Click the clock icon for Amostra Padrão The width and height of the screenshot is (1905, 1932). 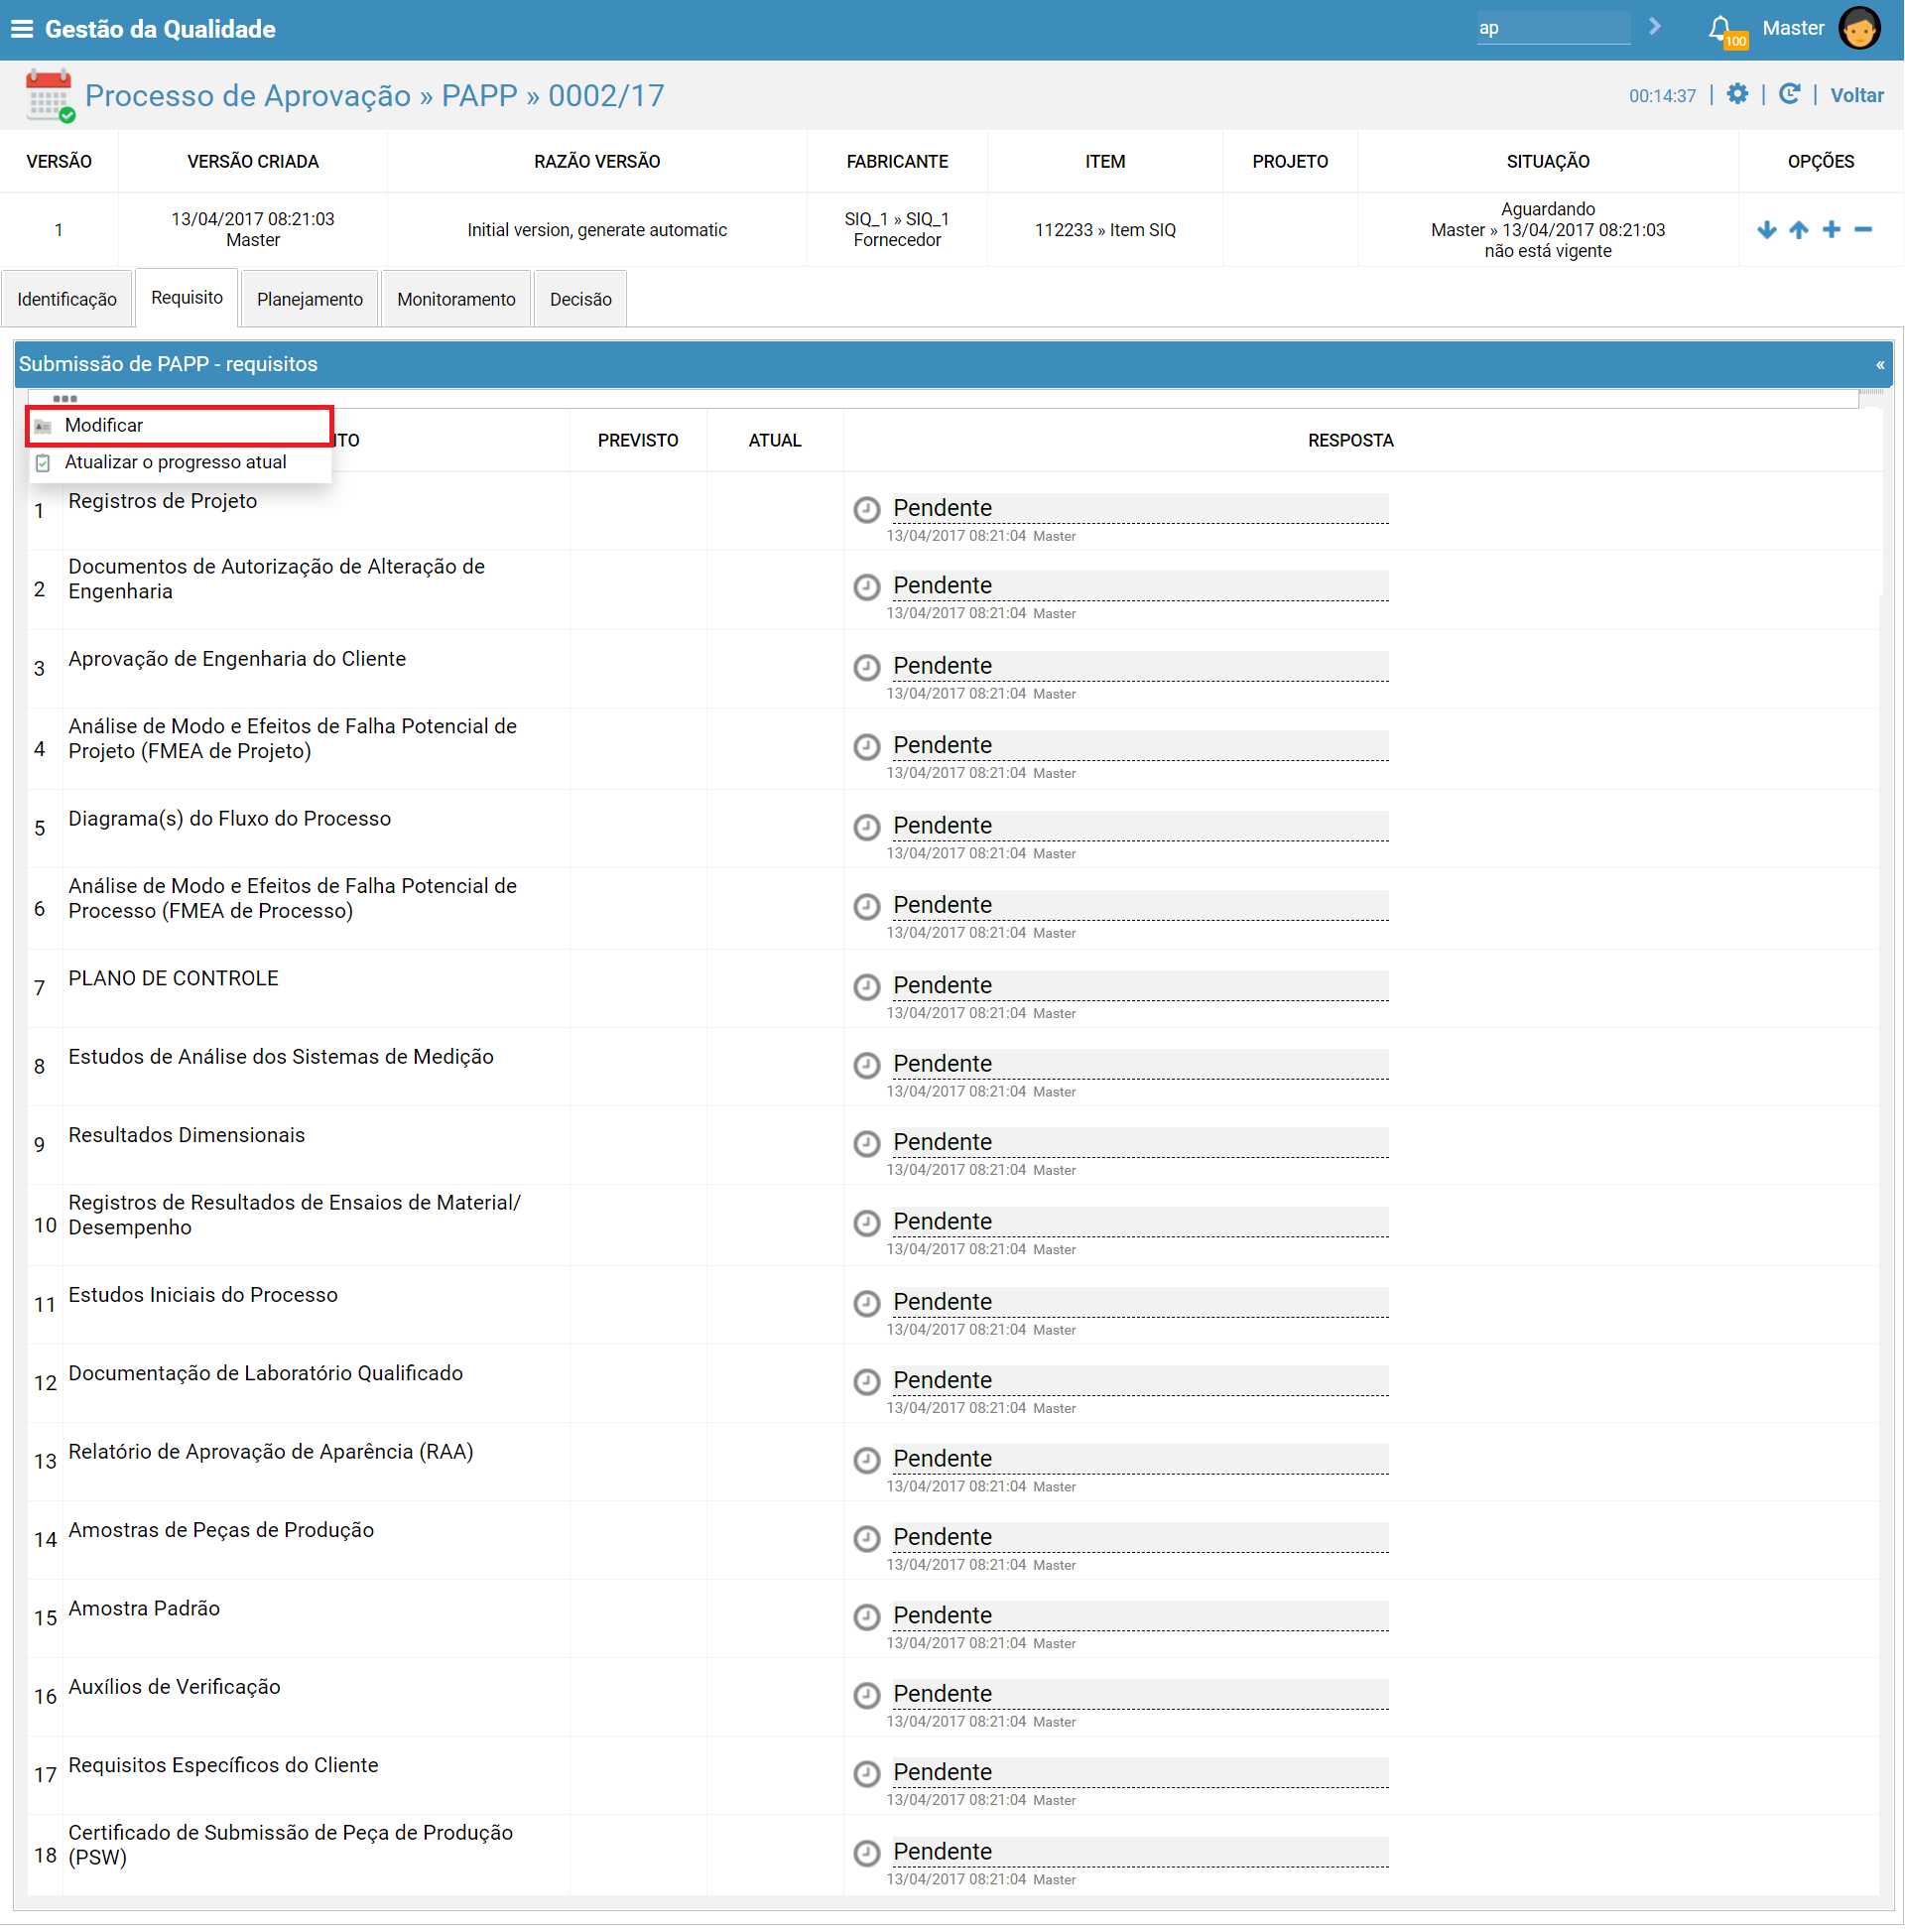(867, 1617)
